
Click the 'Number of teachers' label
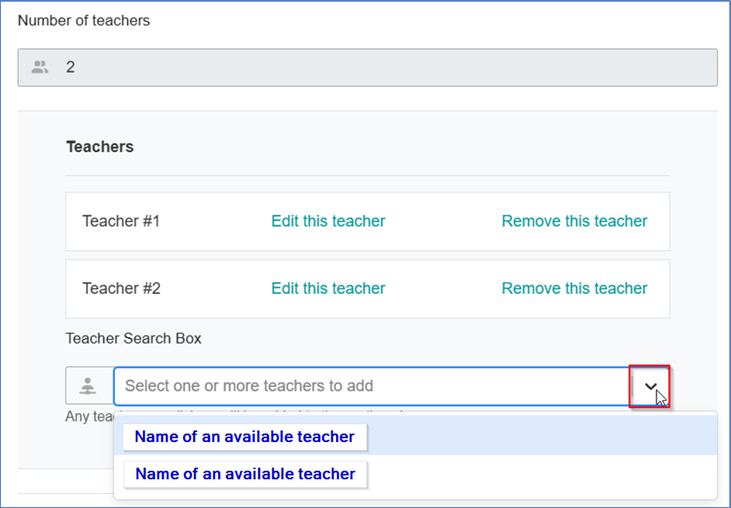click(84, 20)
